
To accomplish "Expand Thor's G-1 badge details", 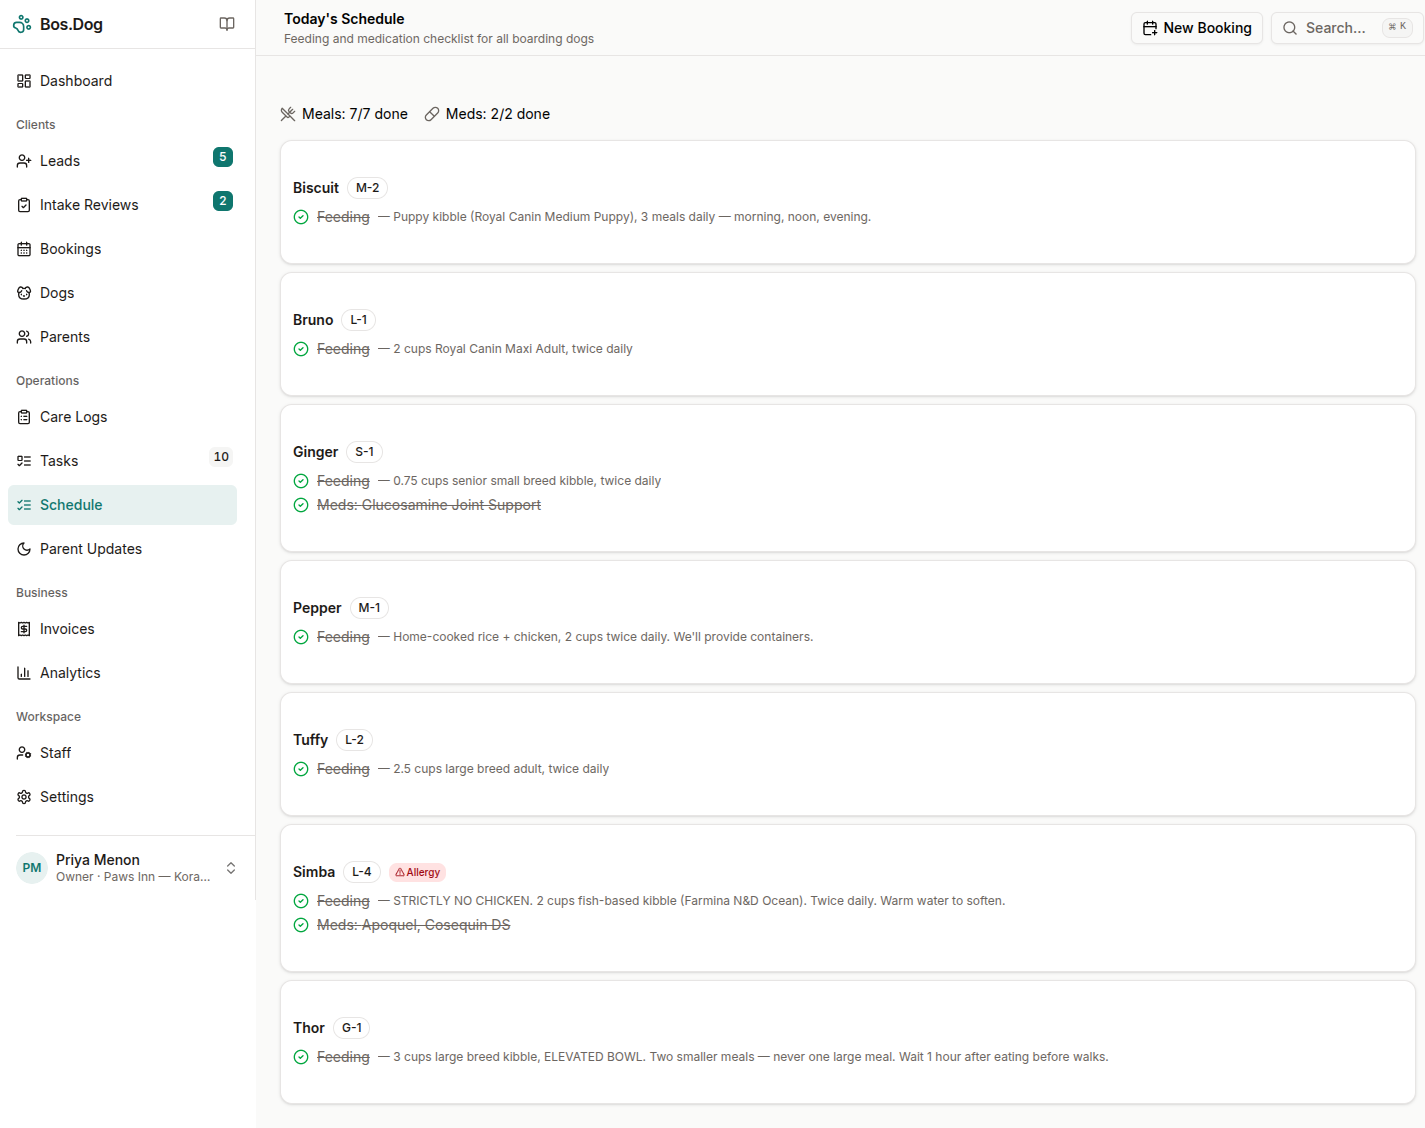I will [351, 1027].
